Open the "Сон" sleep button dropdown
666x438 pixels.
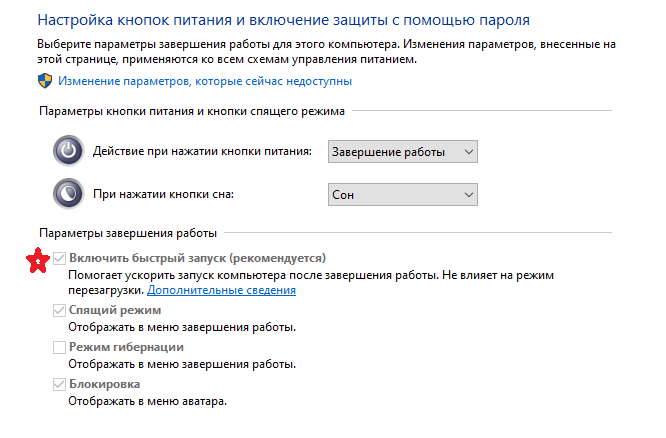pyautogui.click(x=403, y=194)
